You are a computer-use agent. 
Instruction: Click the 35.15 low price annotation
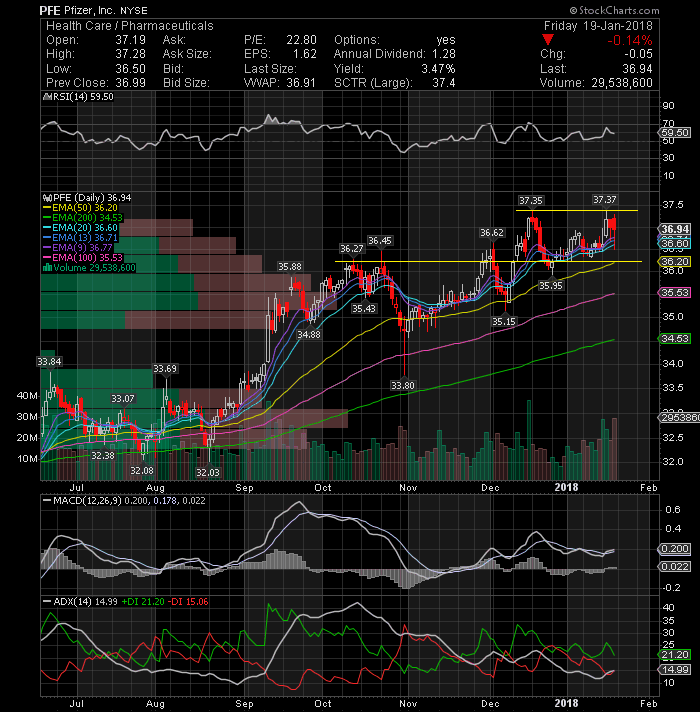pyautogui.click(x=504, y=321)
